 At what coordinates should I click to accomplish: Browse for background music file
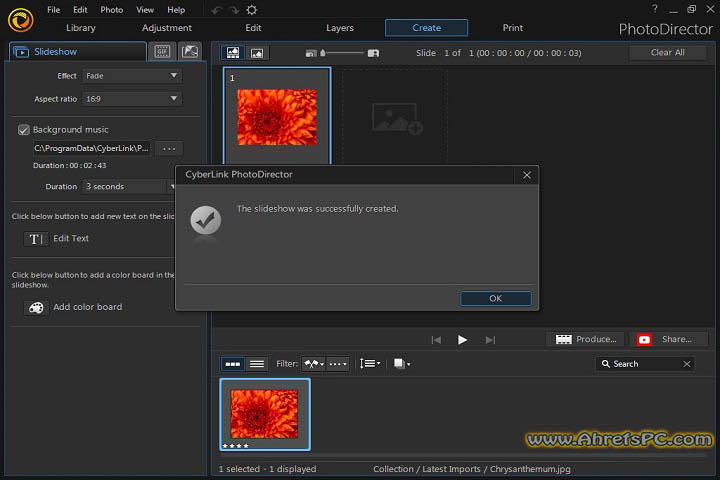(169, 148)
